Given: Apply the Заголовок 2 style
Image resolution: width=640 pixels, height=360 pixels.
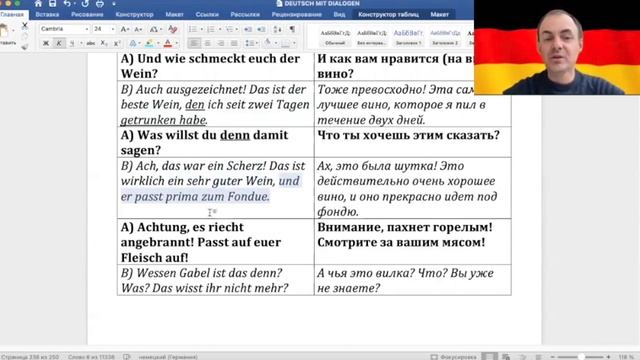Looking at the screenshot, I should pos(445,37).
